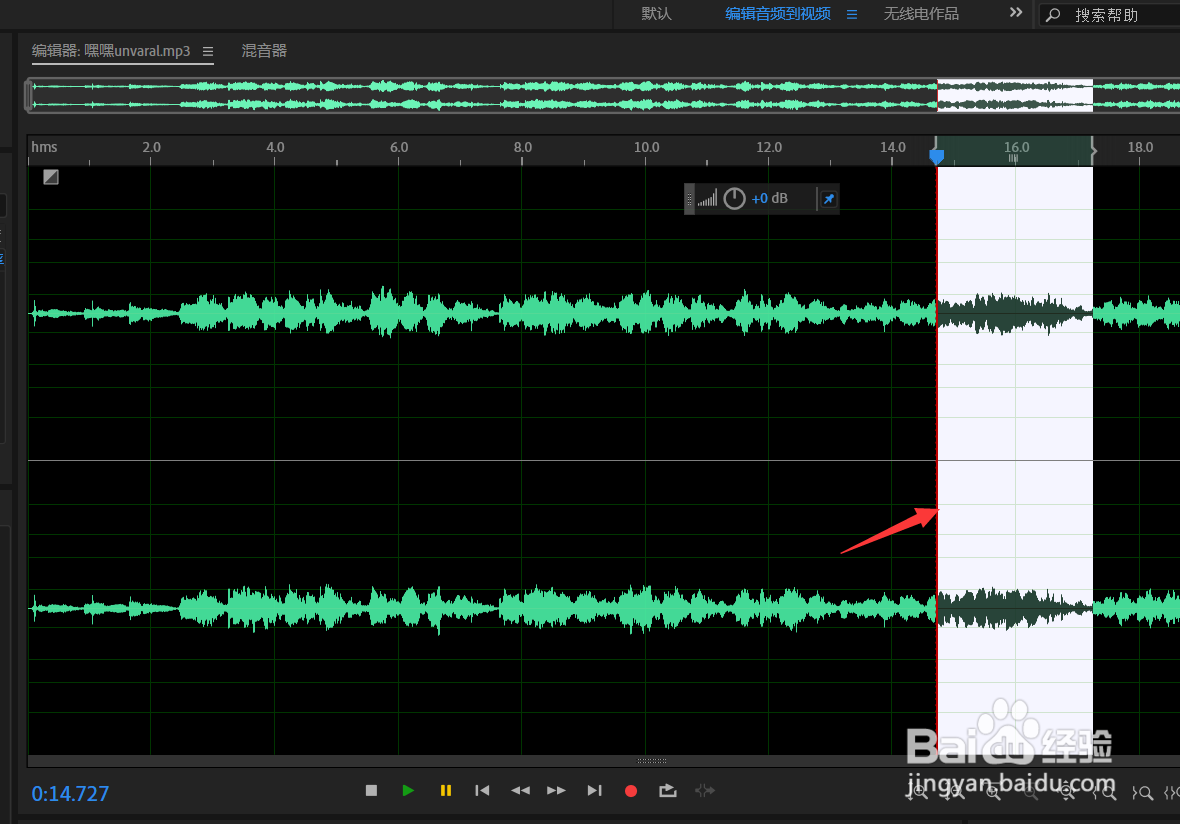The width and height of the screenshot is (1180, 824).
Task: Click the hms time format label
Action: [x=44, y=147]
